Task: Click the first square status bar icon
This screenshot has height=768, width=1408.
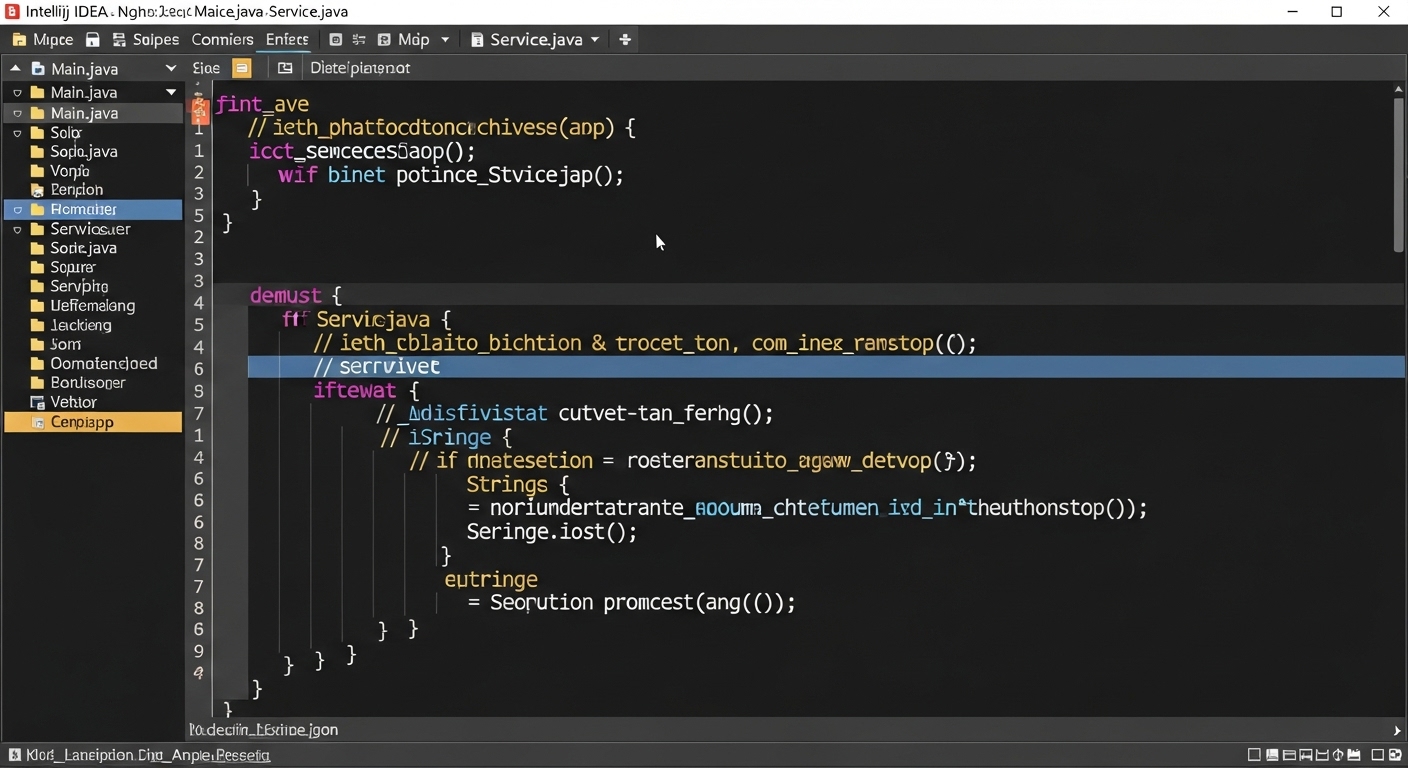Action: click(1254, 755)
